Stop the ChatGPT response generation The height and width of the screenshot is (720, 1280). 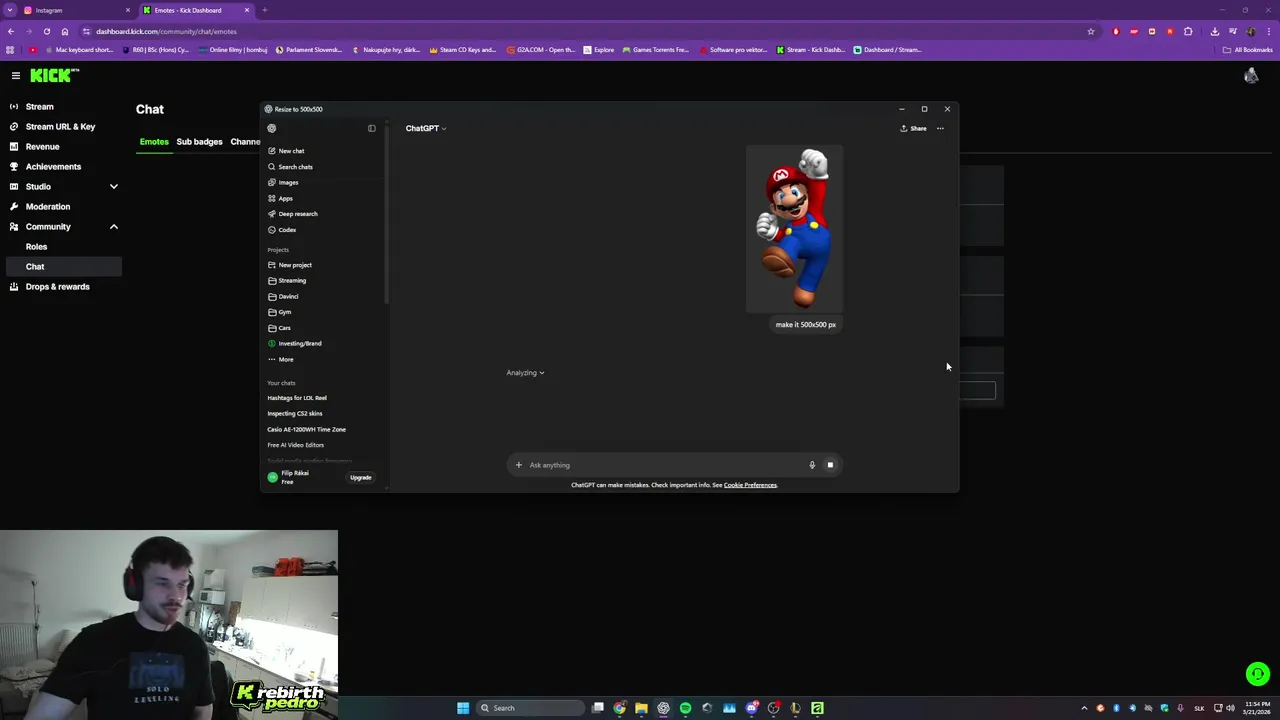point(830,465)
